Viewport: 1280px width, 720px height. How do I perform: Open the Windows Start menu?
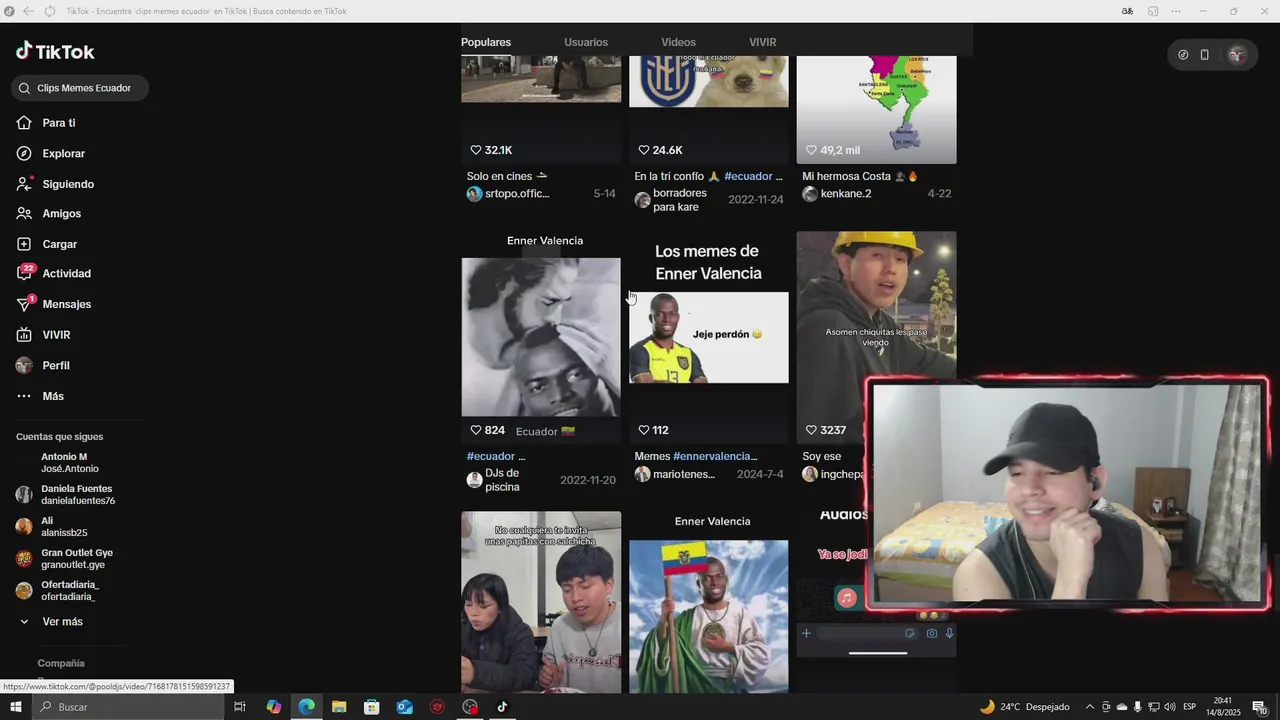[15, 707]
